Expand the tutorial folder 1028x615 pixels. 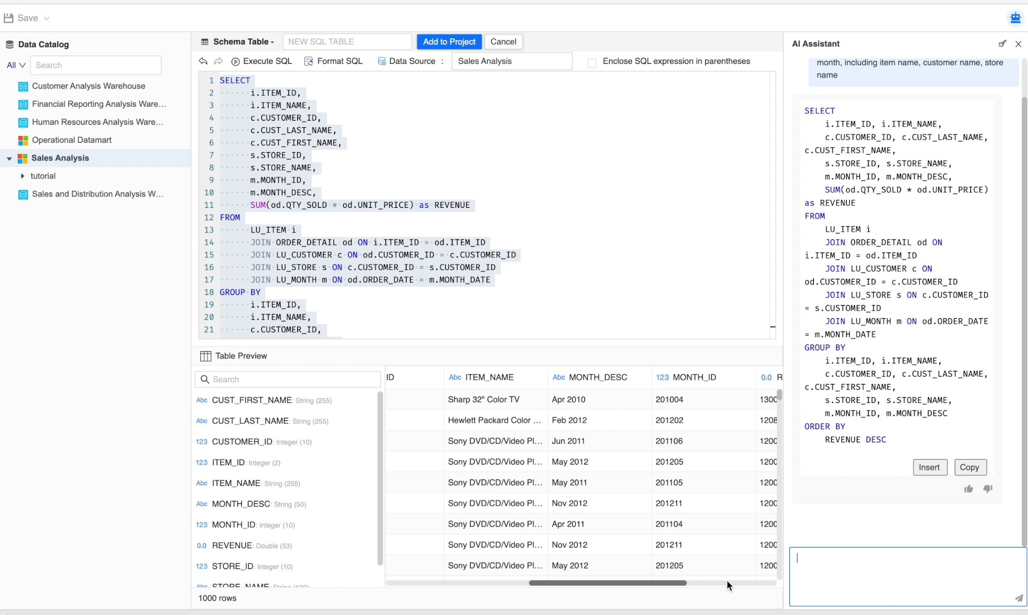(22, 176)
